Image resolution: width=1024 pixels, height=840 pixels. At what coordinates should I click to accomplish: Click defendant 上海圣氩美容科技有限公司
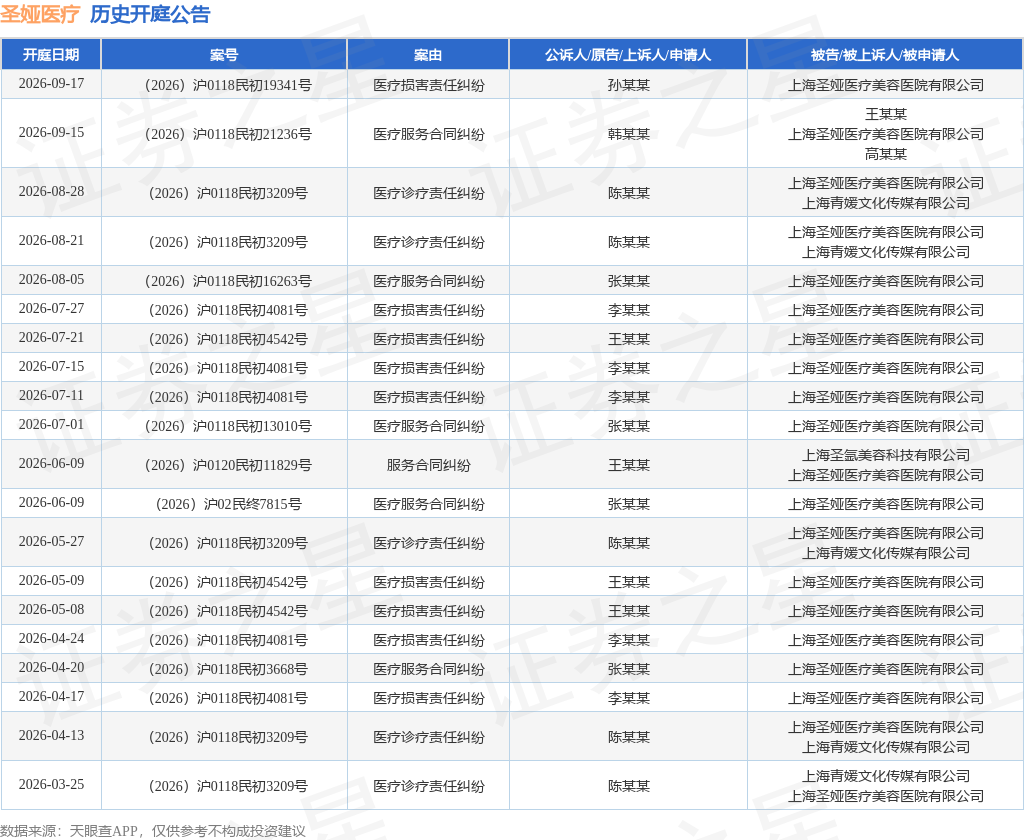886,455
